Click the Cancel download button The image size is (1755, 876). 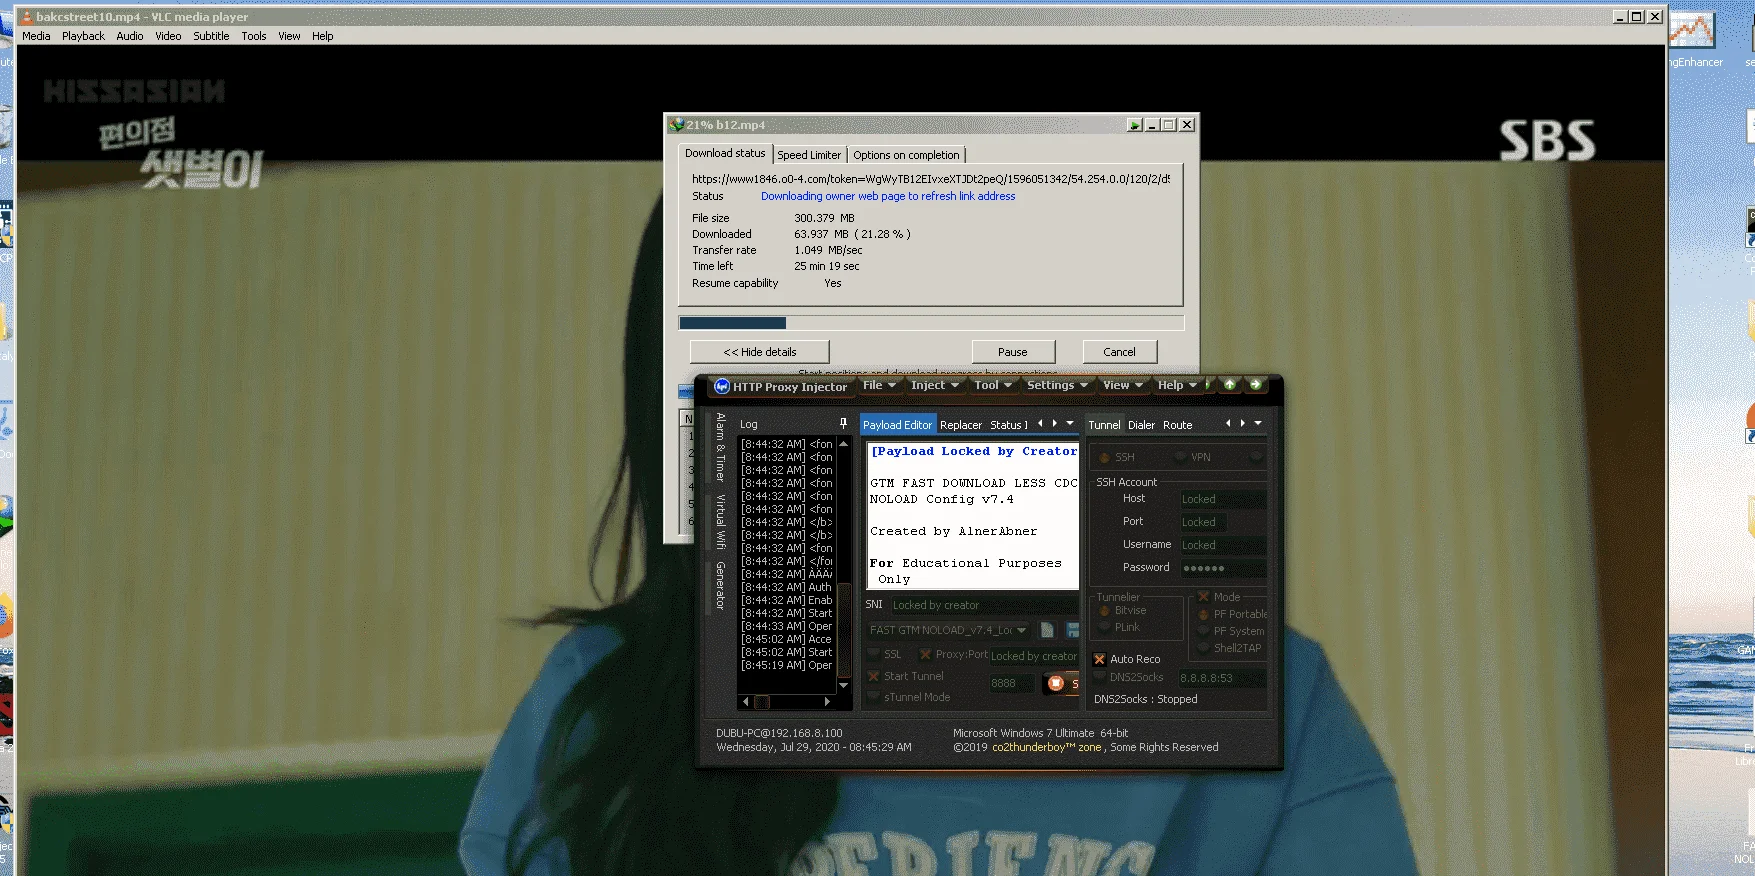(1119, 352)
